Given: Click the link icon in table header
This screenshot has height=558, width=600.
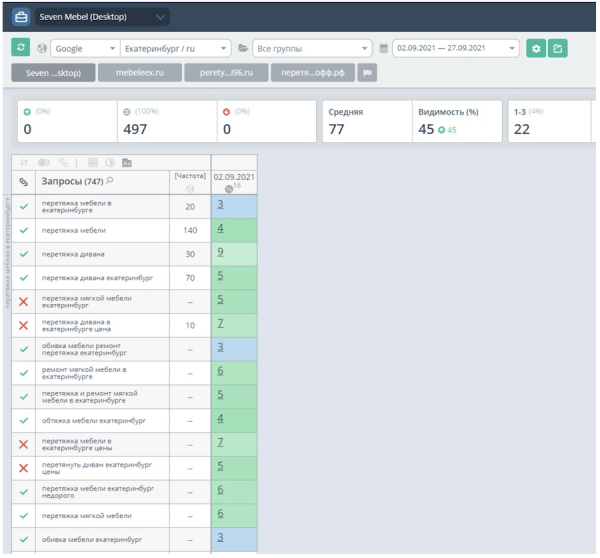Looking at the screenshot, I should 24,181.
